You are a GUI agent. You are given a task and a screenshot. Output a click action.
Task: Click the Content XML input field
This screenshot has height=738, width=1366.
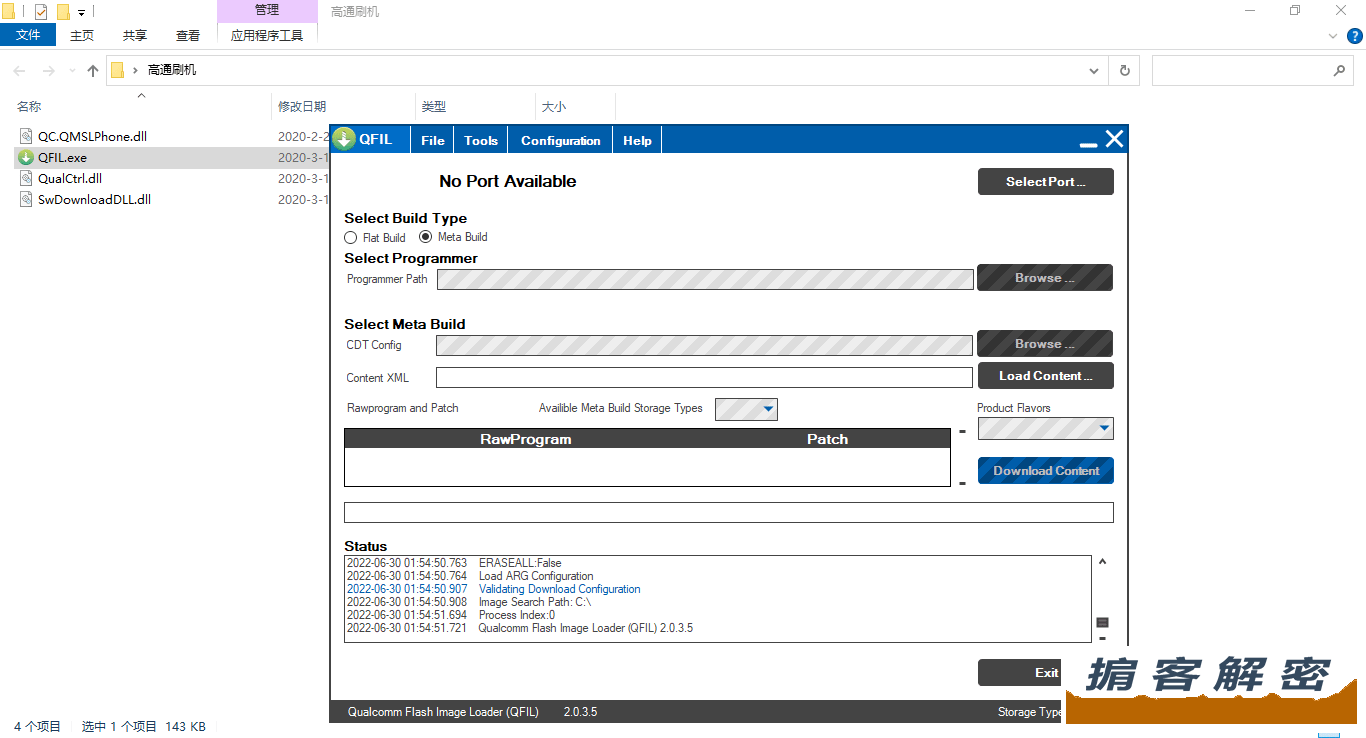704,377
